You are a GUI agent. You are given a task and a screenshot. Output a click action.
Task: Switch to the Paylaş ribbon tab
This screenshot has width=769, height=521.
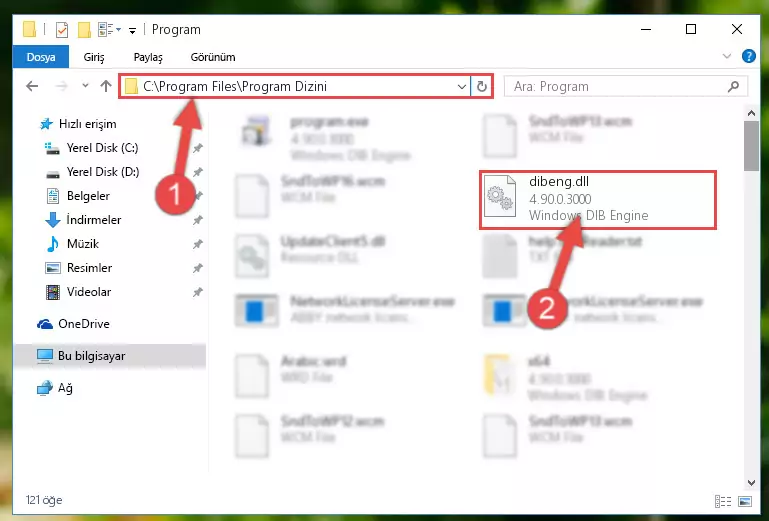(x=148, y=57)
